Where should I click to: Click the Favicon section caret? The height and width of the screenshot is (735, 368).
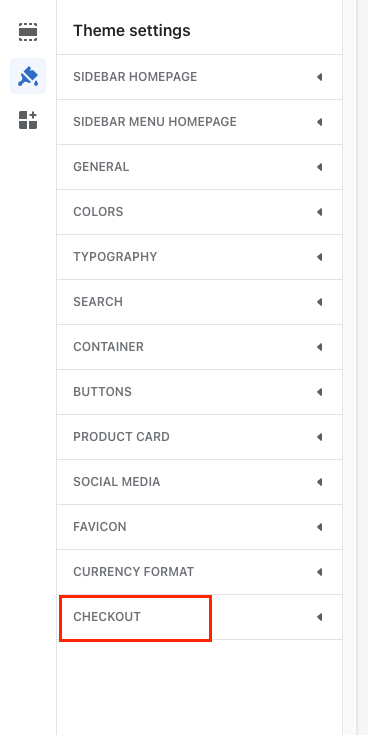pos(320,527)
